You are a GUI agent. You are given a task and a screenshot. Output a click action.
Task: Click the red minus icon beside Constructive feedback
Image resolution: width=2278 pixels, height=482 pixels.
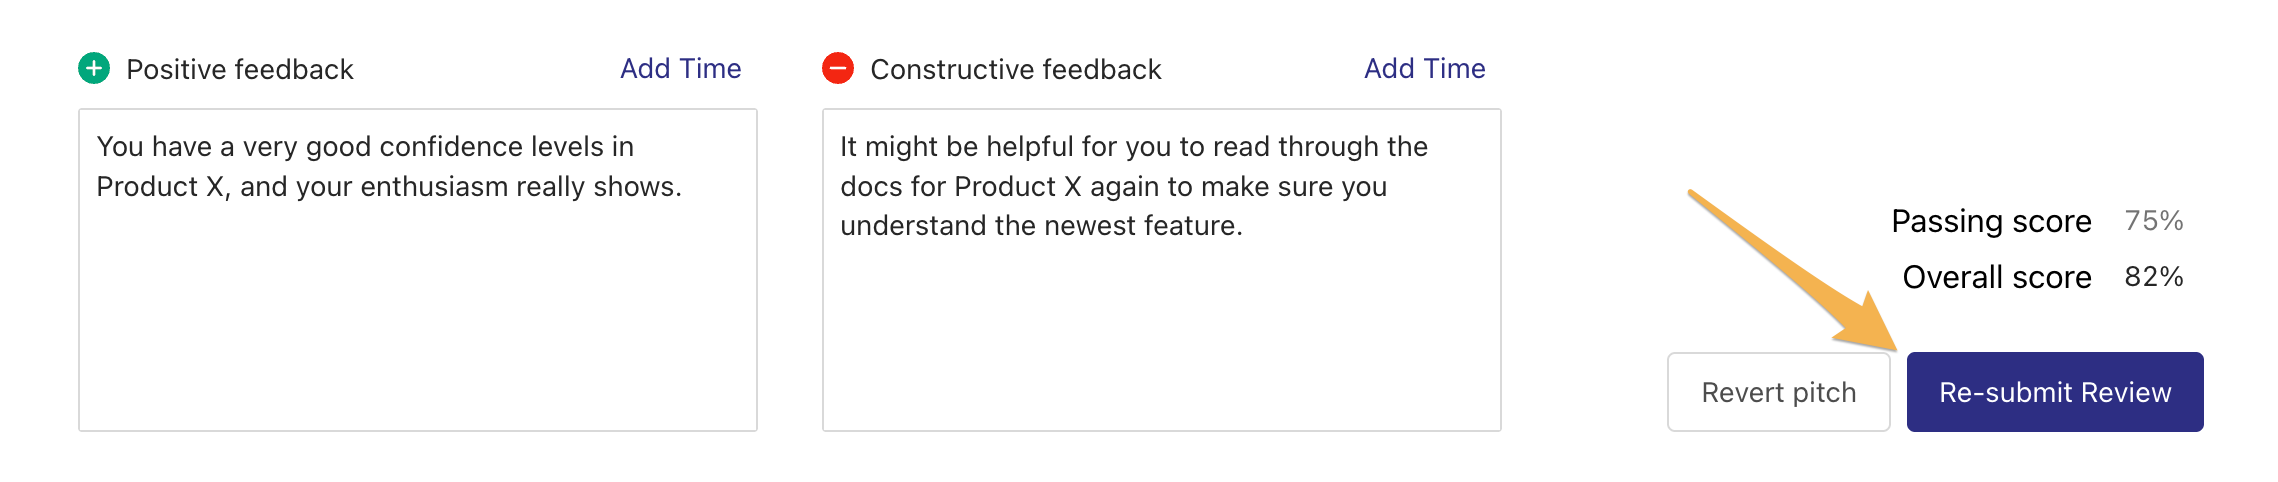pos(838,68)
